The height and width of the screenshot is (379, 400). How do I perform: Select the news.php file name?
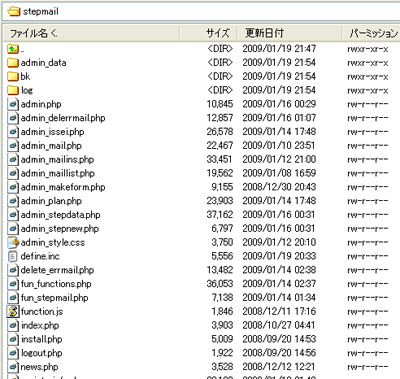pyautogui.click(x=39, y=367)
